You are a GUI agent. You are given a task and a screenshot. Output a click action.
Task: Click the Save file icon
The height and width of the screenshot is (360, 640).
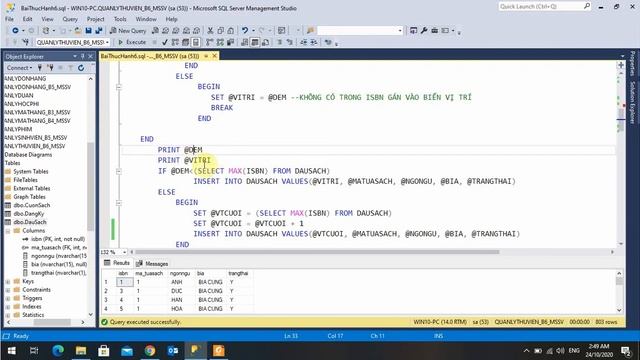click(89, 31)
